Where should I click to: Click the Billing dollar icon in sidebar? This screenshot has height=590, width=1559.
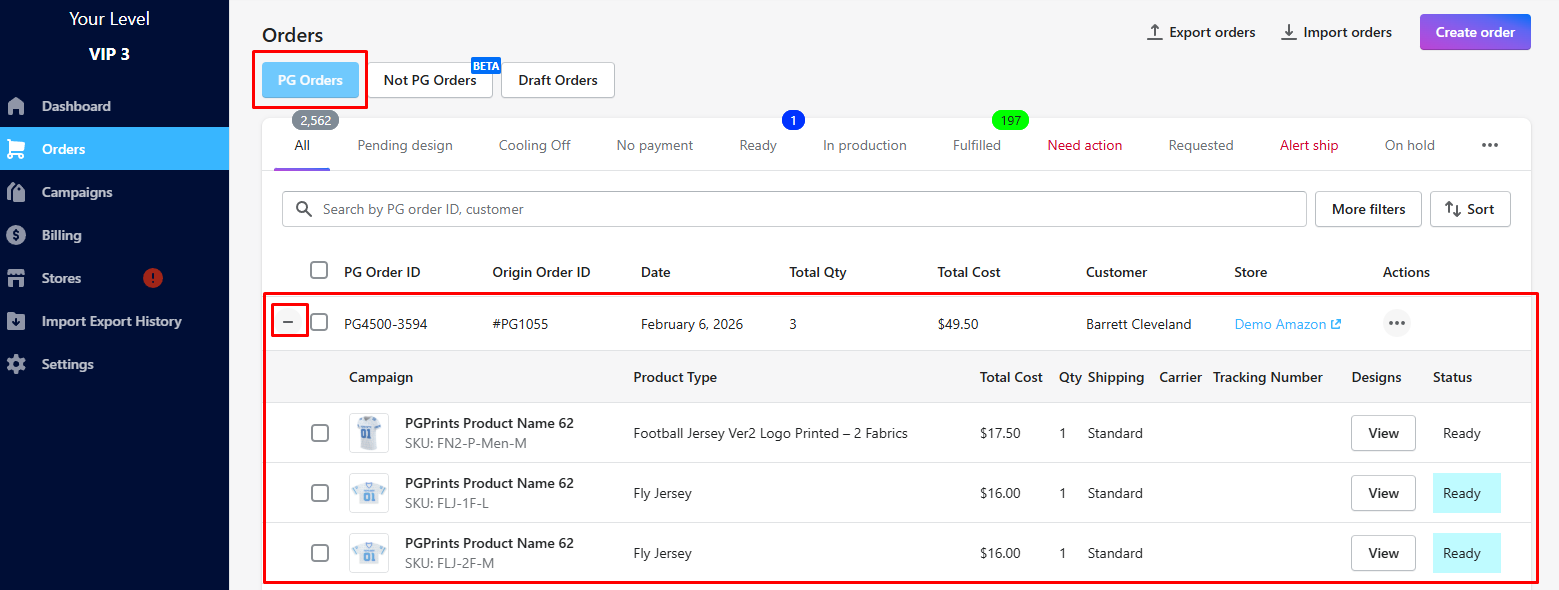tap(16, 235)
